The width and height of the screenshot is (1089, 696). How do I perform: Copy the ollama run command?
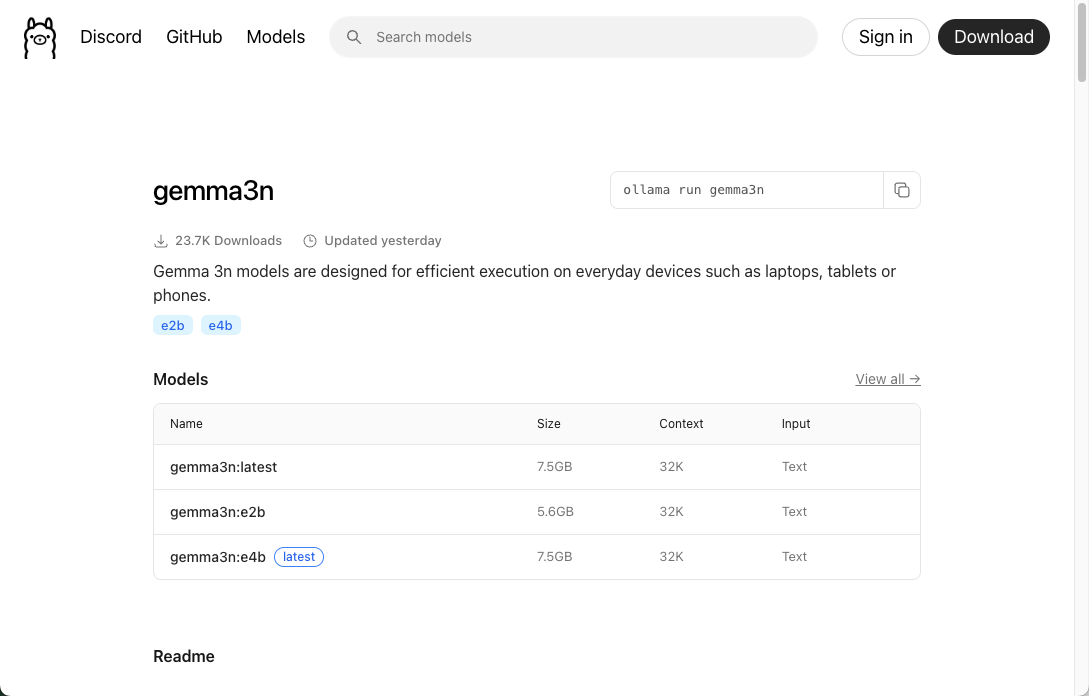point(901,190)
